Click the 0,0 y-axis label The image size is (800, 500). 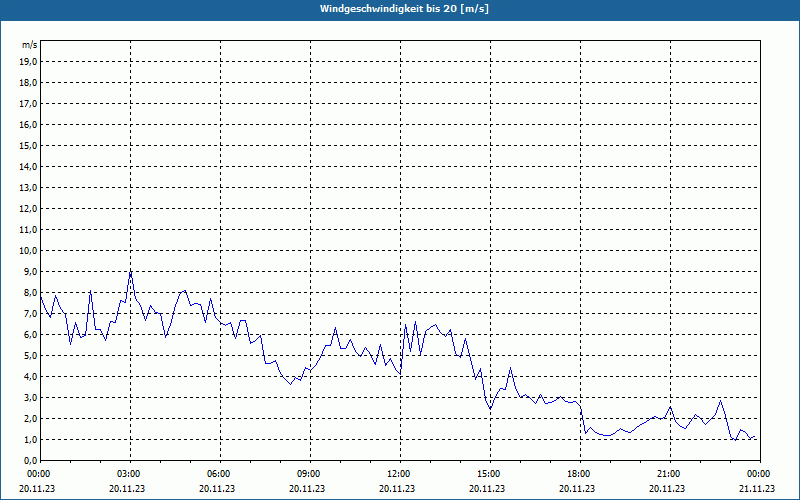(x=30, y=460)
